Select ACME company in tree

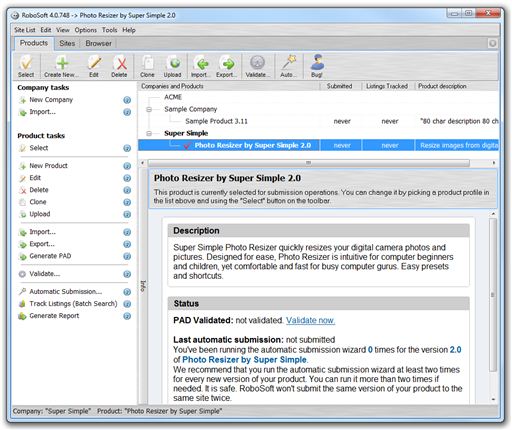[x=173, y=97]
